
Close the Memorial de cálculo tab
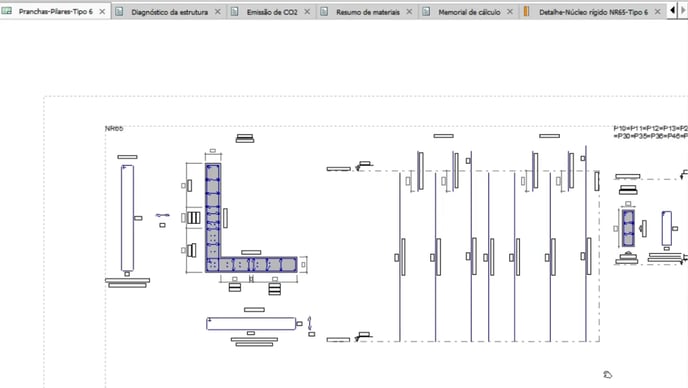pyautogui.click(x=510, y=12)
